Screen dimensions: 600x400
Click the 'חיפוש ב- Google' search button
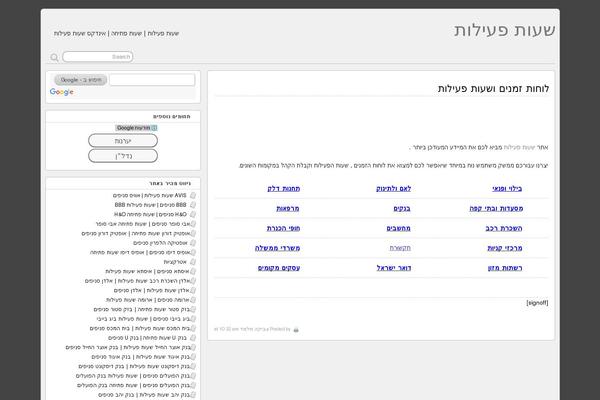pyautogui.click(x=81, y=80)
